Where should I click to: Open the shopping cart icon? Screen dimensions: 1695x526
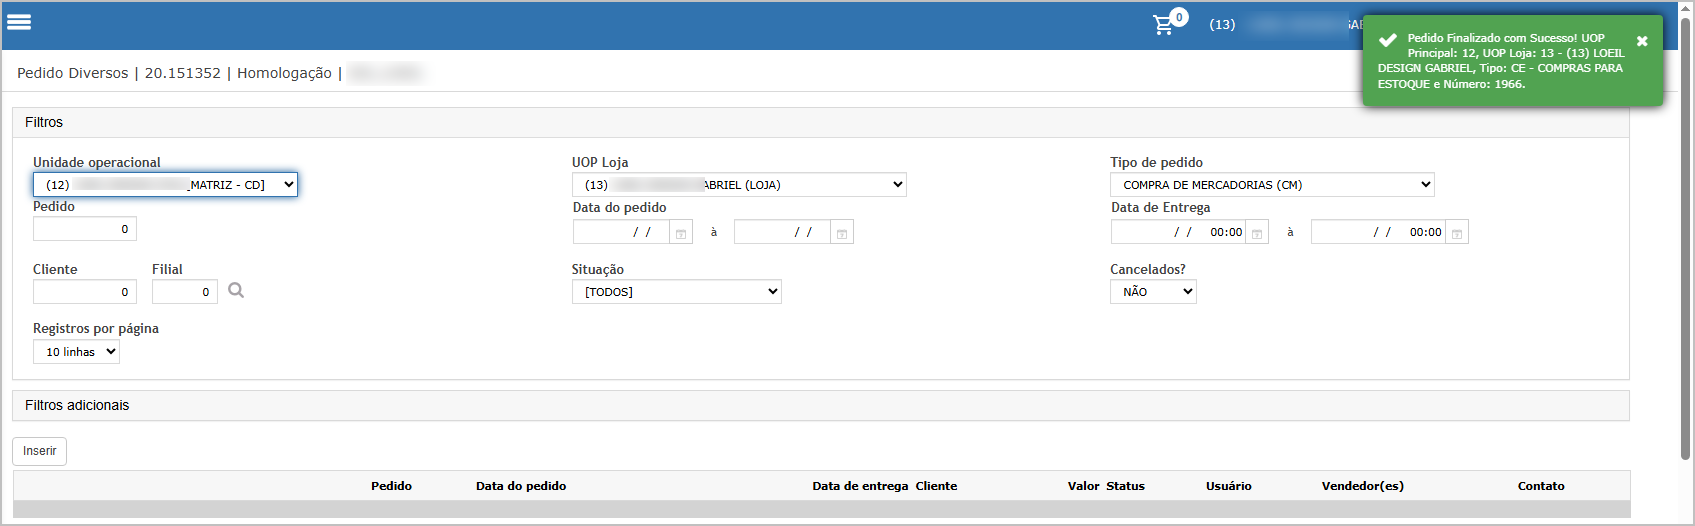point(1164,25)
